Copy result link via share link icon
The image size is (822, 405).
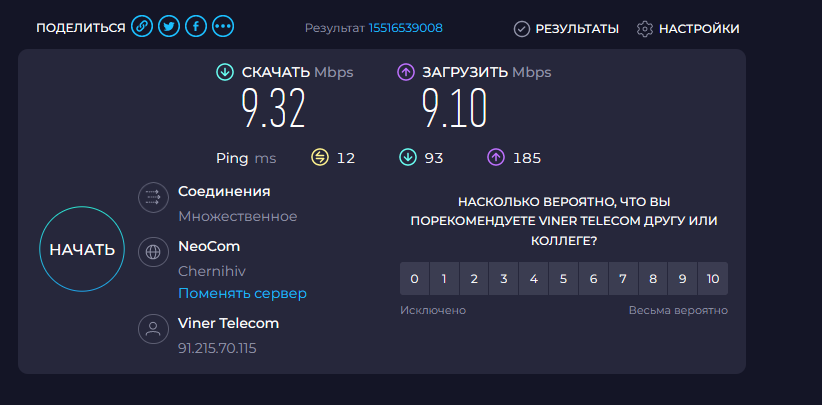click(142, 26)
